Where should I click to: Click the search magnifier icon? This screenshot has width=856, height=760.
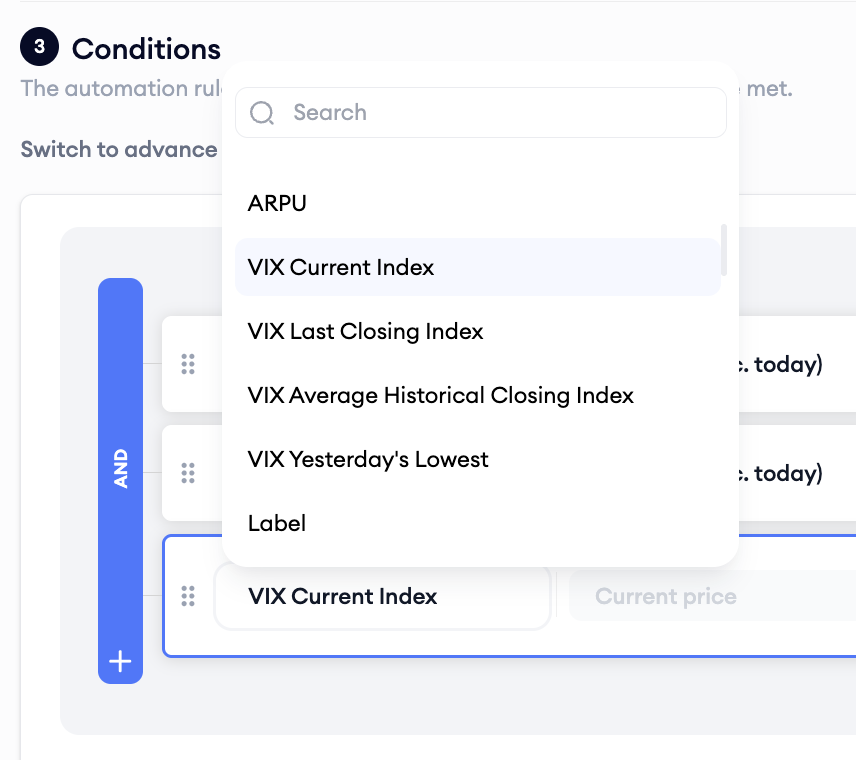(261, 113)
